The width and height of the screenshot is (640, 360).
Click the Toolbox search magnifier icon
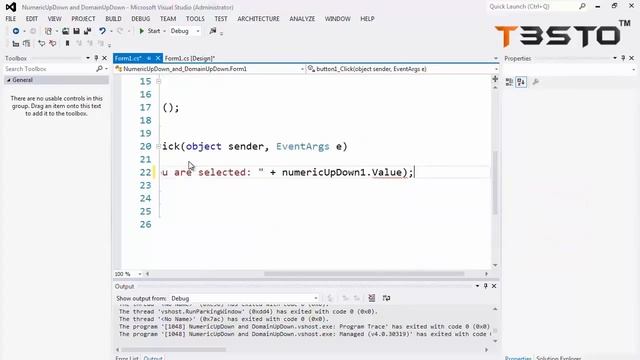(x=99, y=69)
